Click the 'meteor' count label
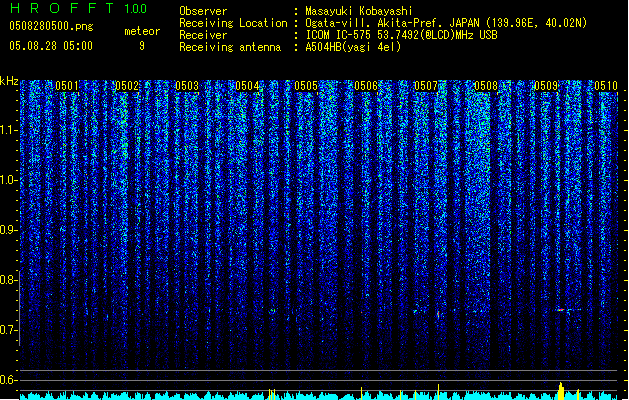 pos(142,31)
